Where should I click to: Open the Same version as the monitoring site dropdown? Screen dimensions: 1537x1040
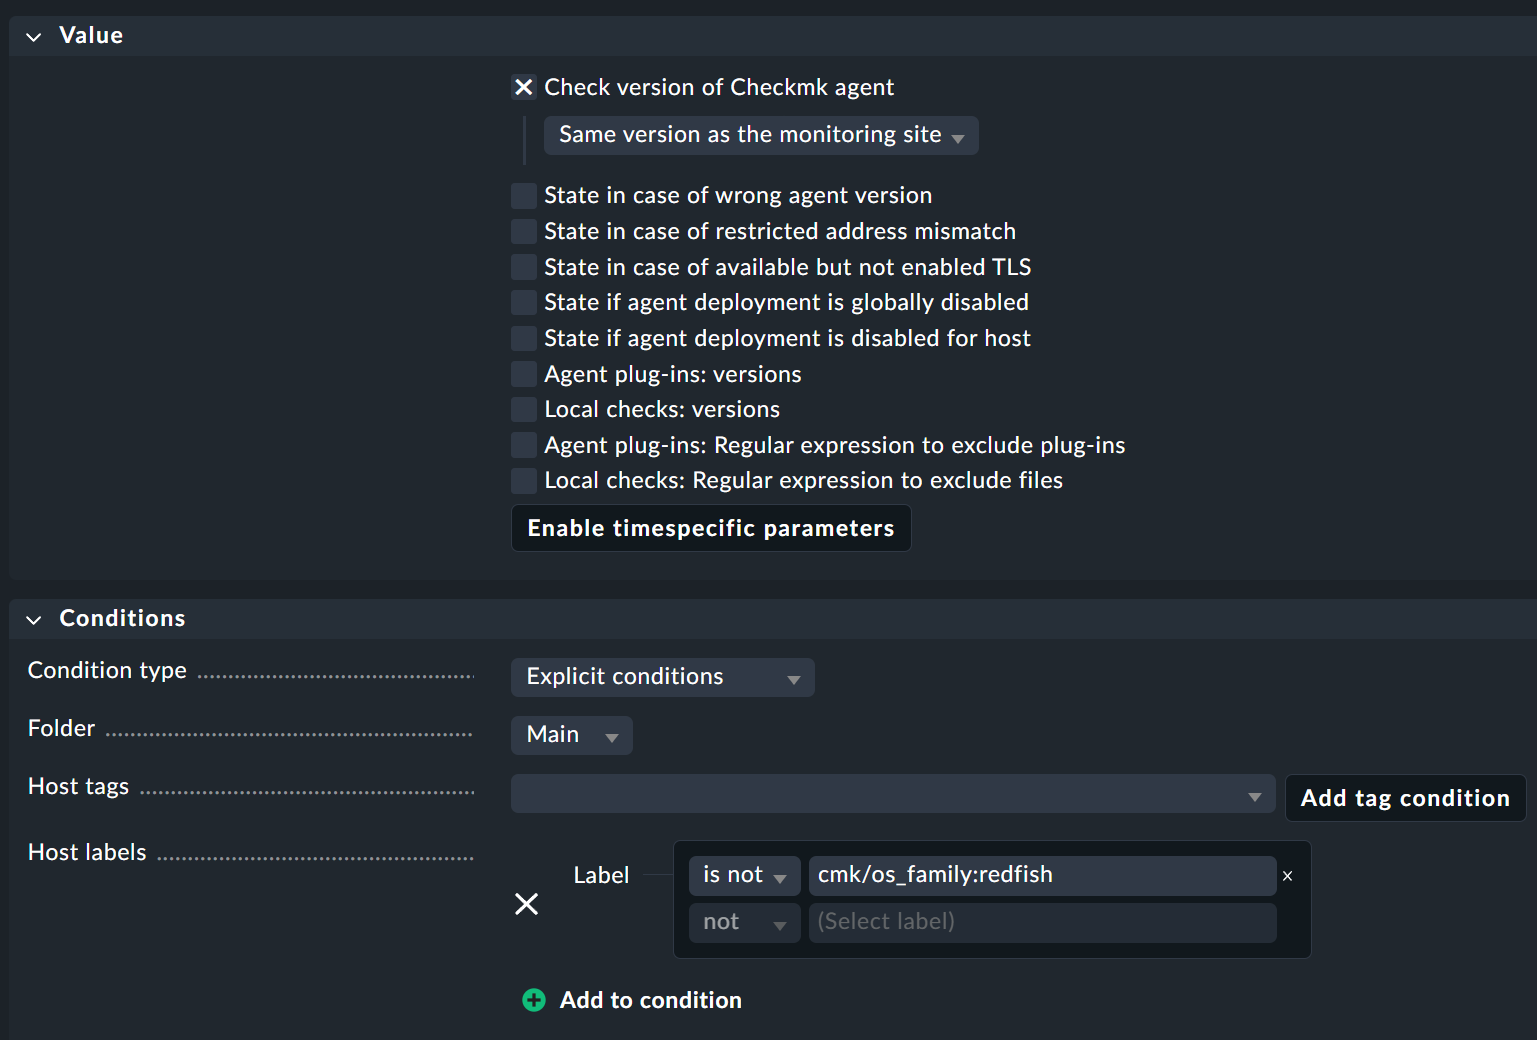pos(760,135)
